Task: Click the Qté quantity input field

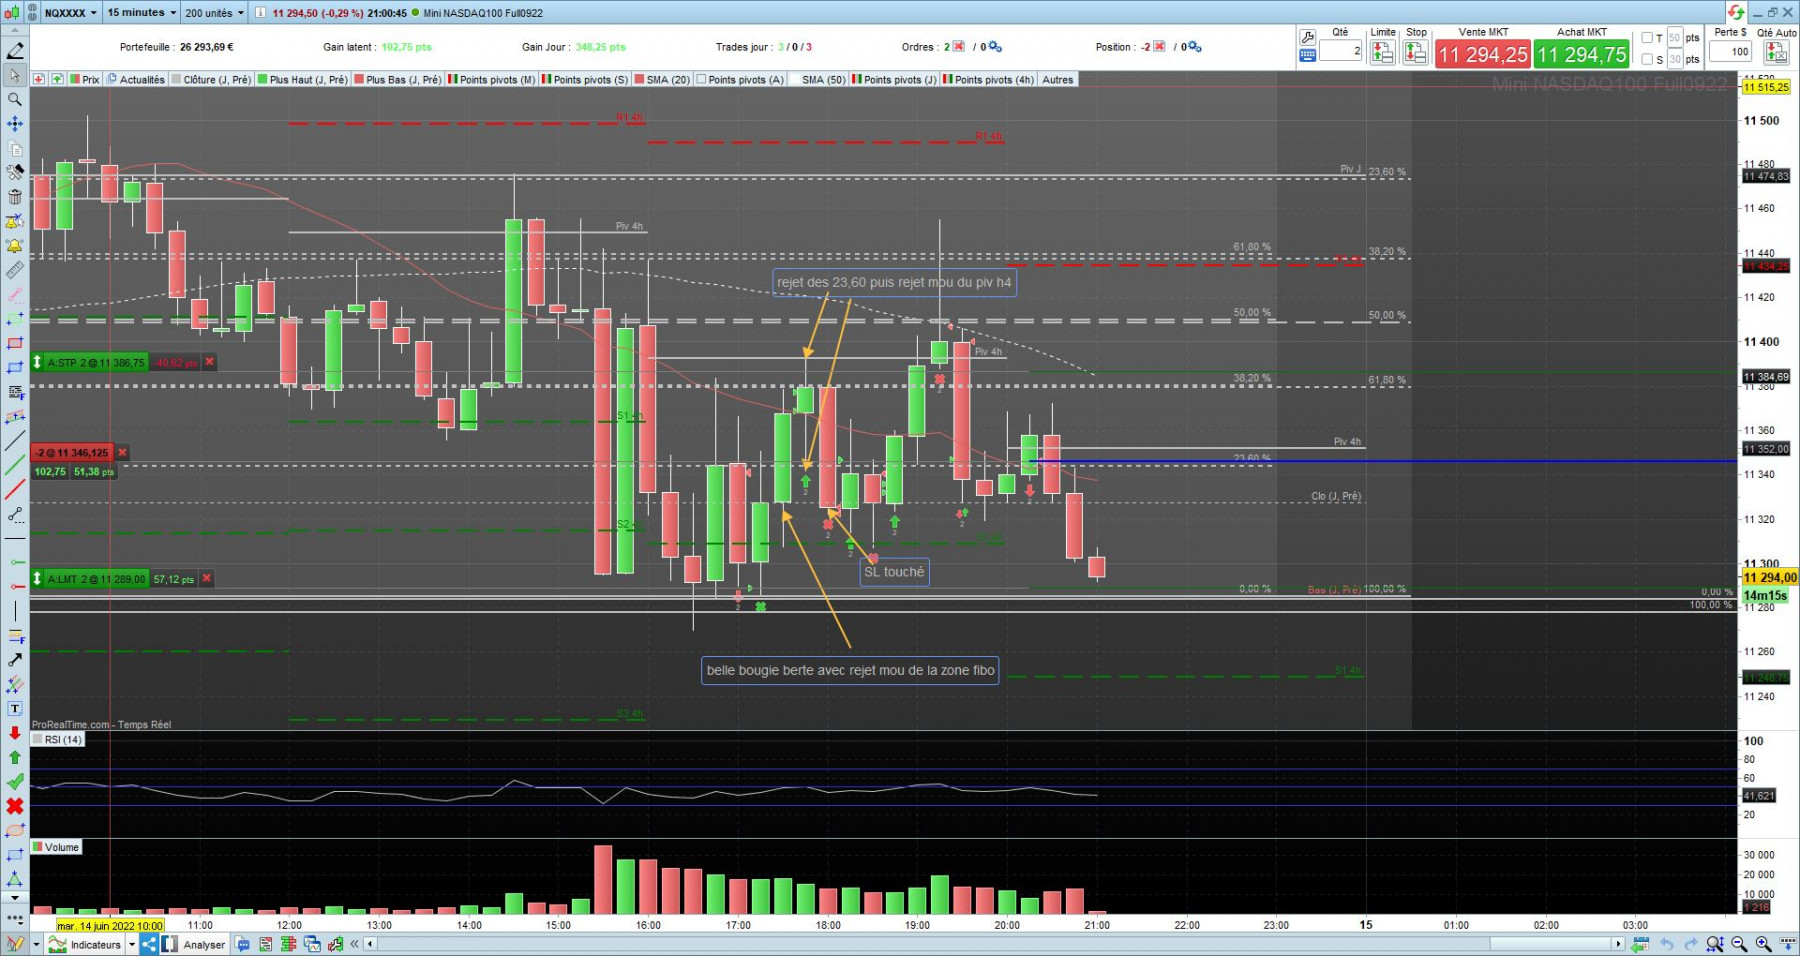Action: tap(1341, 51)
